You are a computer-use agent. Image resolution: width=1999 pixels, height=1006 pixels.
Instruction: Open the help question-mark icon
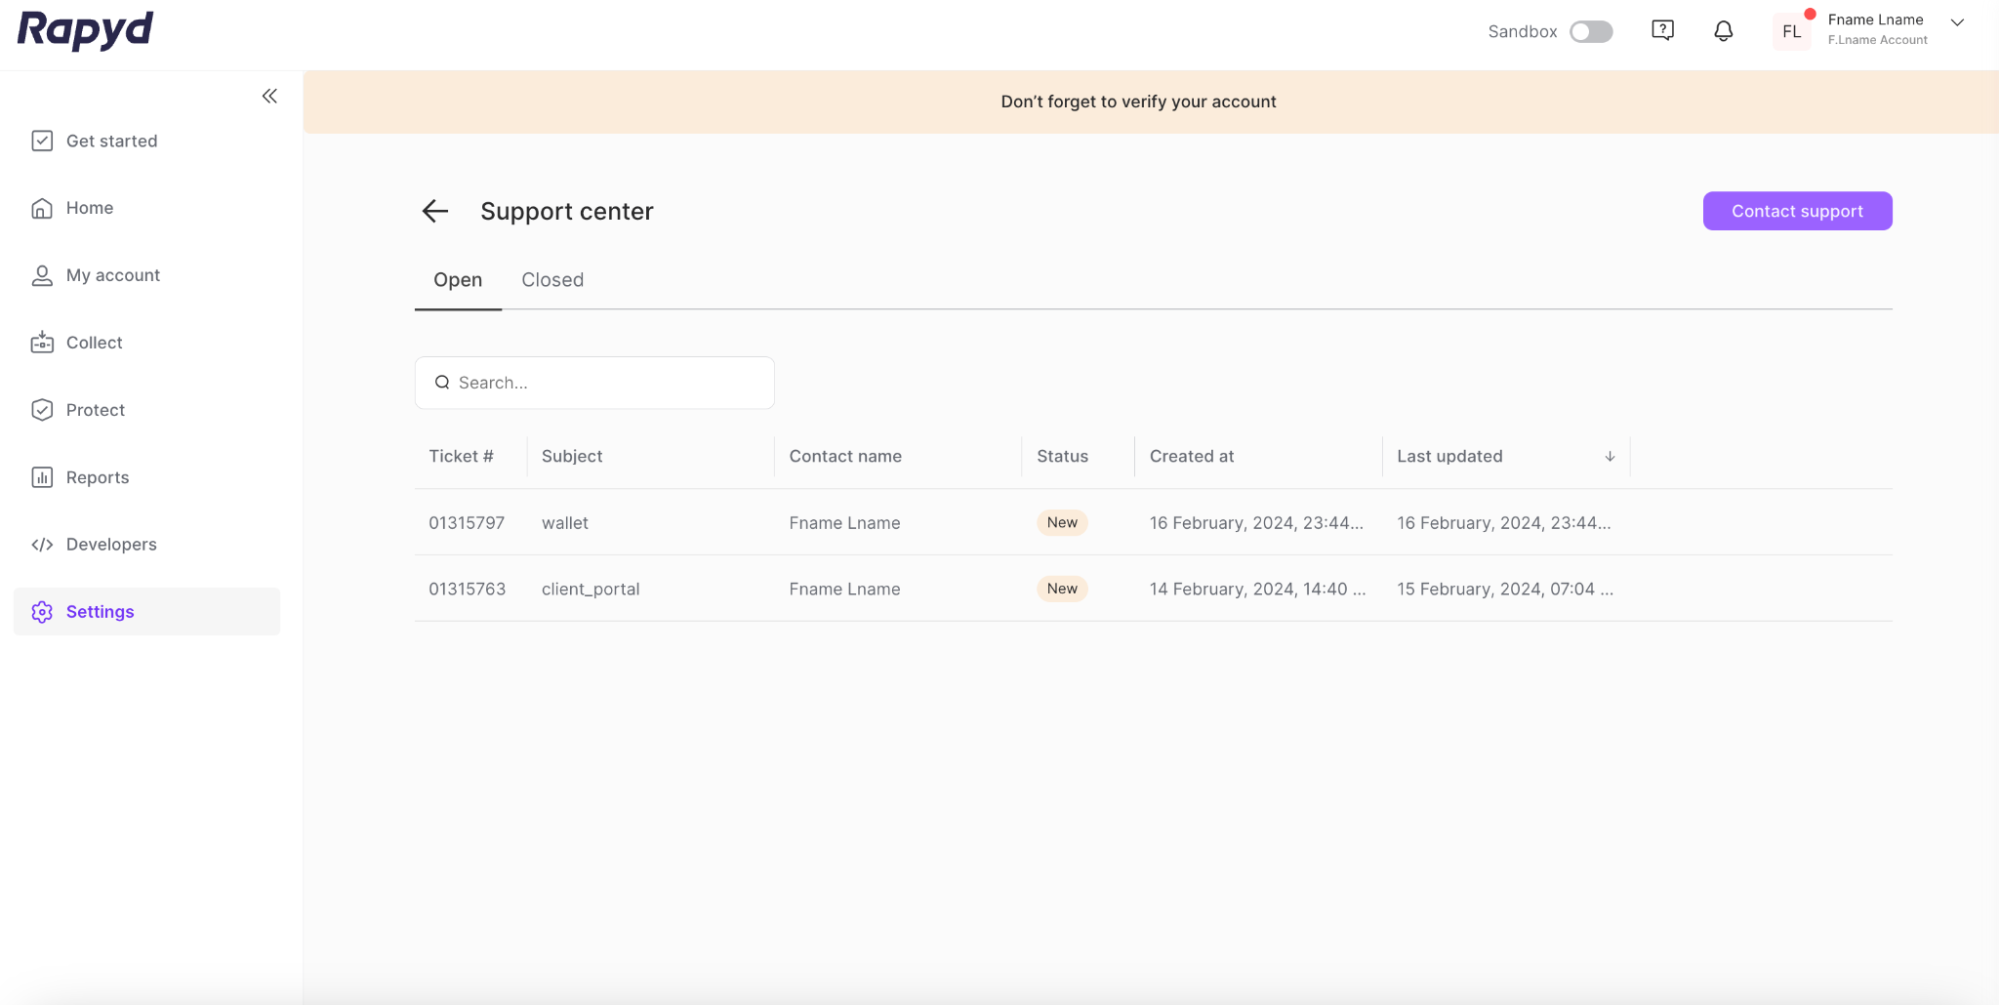(1662, 30)
